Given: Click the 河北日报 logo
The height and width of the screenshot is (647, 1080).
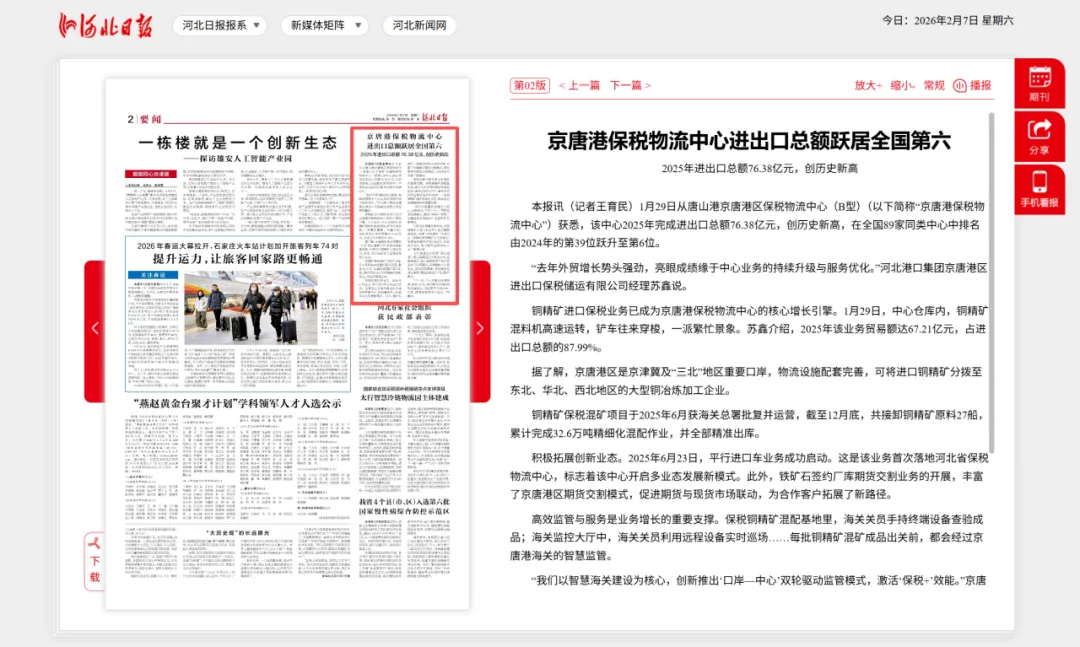Looking at the screenshot, I should pos(105,25).
